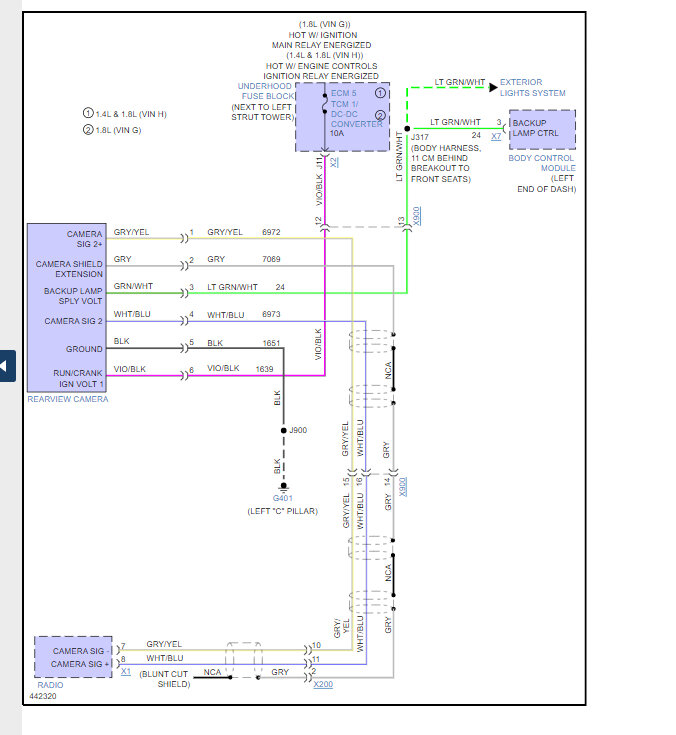Select the Hot W/ Ignition header text

(323, 35)
